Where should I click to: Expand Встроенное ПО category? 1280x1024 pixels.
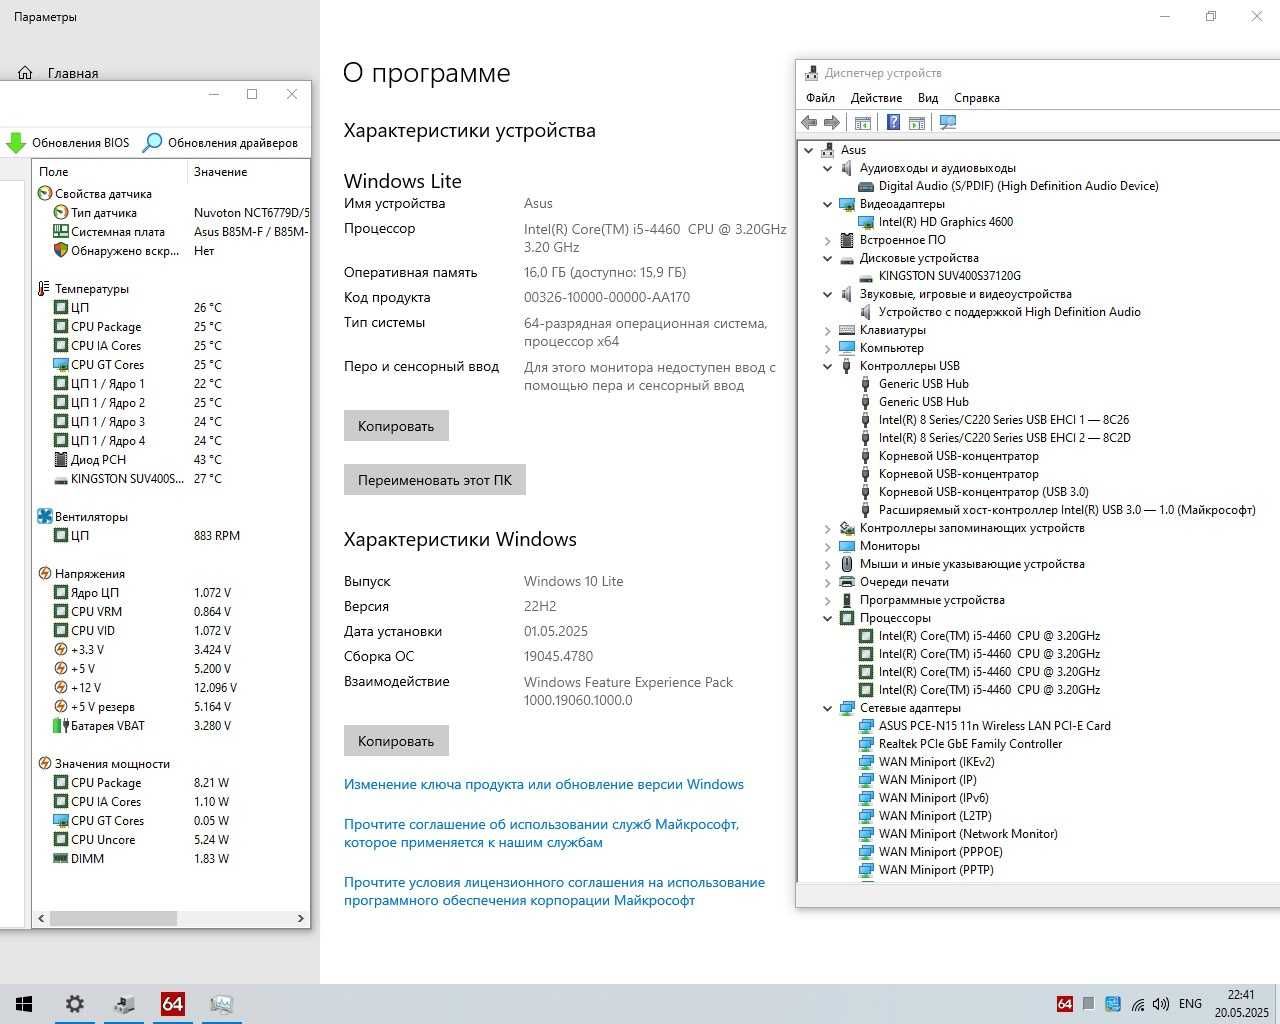[x=827, y=240]
